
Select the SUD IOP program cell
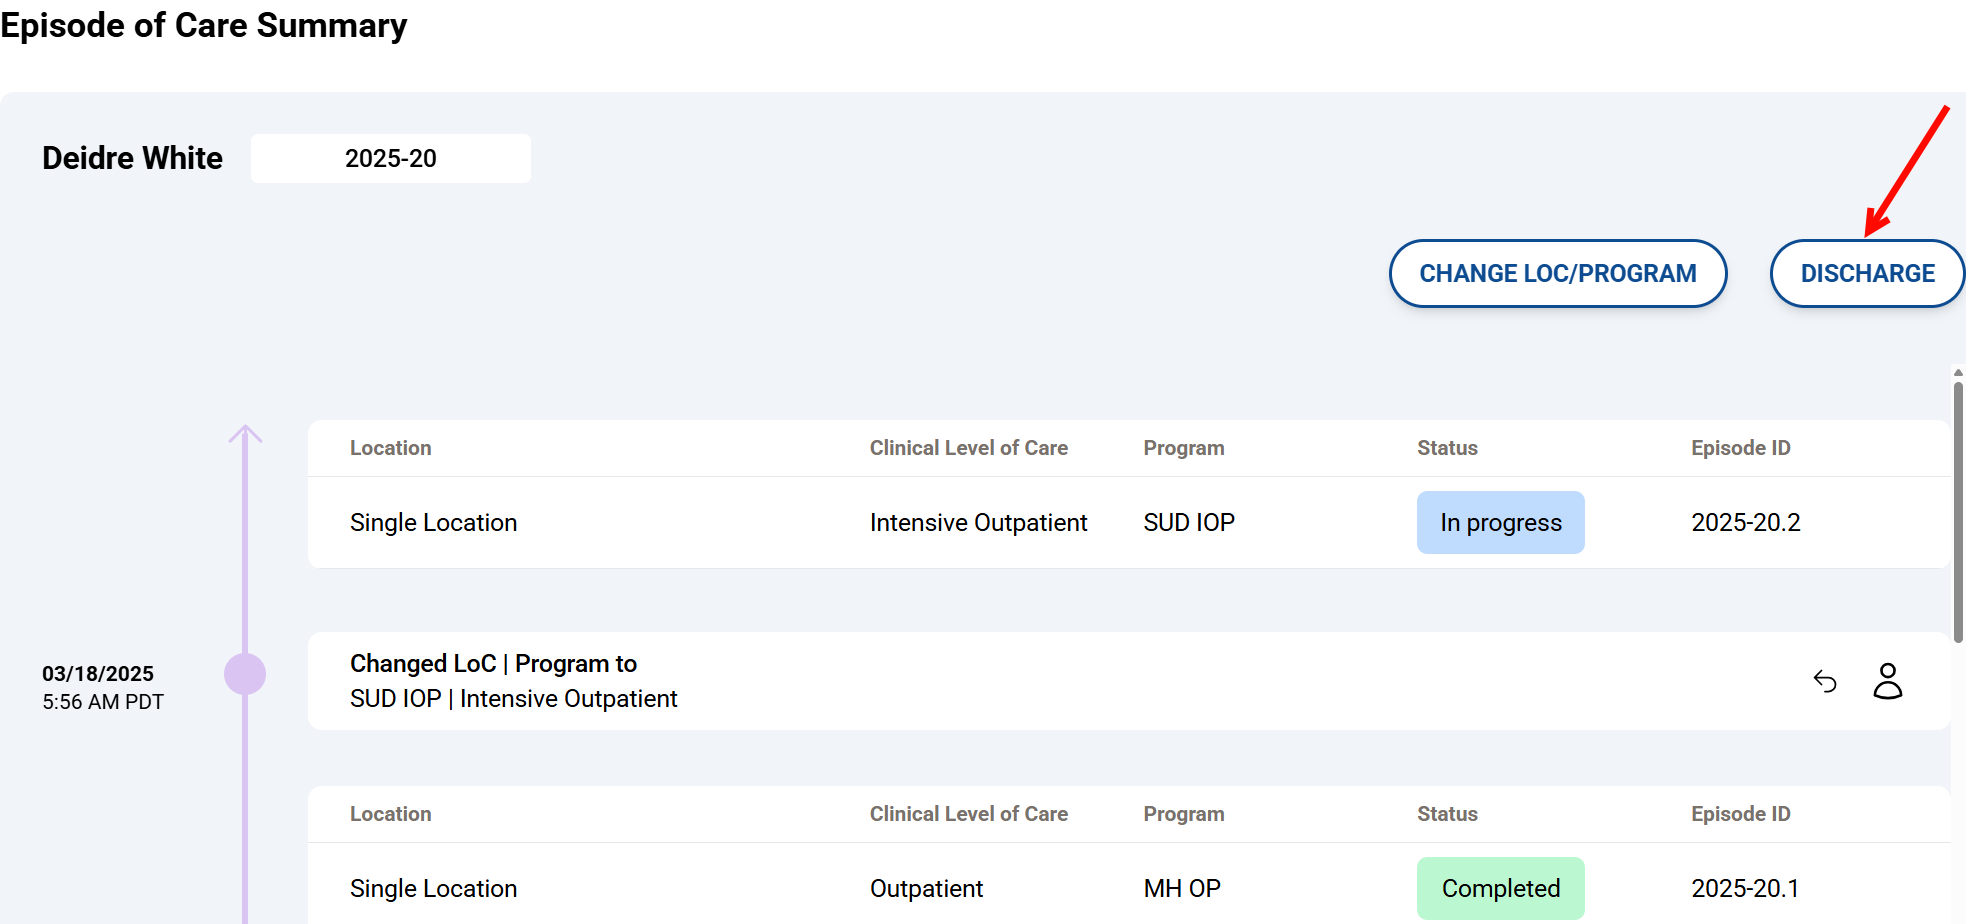(1189, 522)
